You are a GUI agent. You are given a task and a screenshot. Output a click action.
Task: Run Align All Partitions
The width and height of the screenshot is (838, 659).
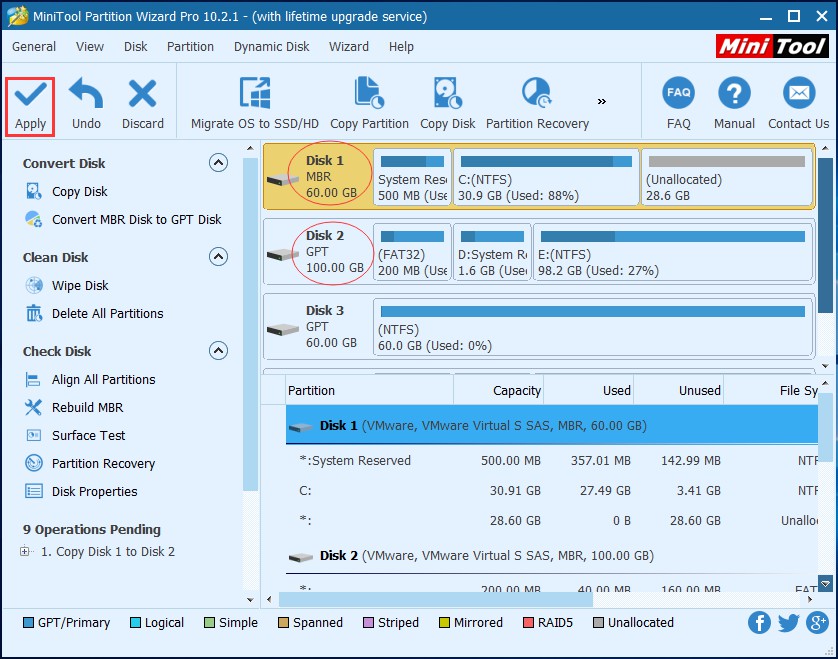90,379
